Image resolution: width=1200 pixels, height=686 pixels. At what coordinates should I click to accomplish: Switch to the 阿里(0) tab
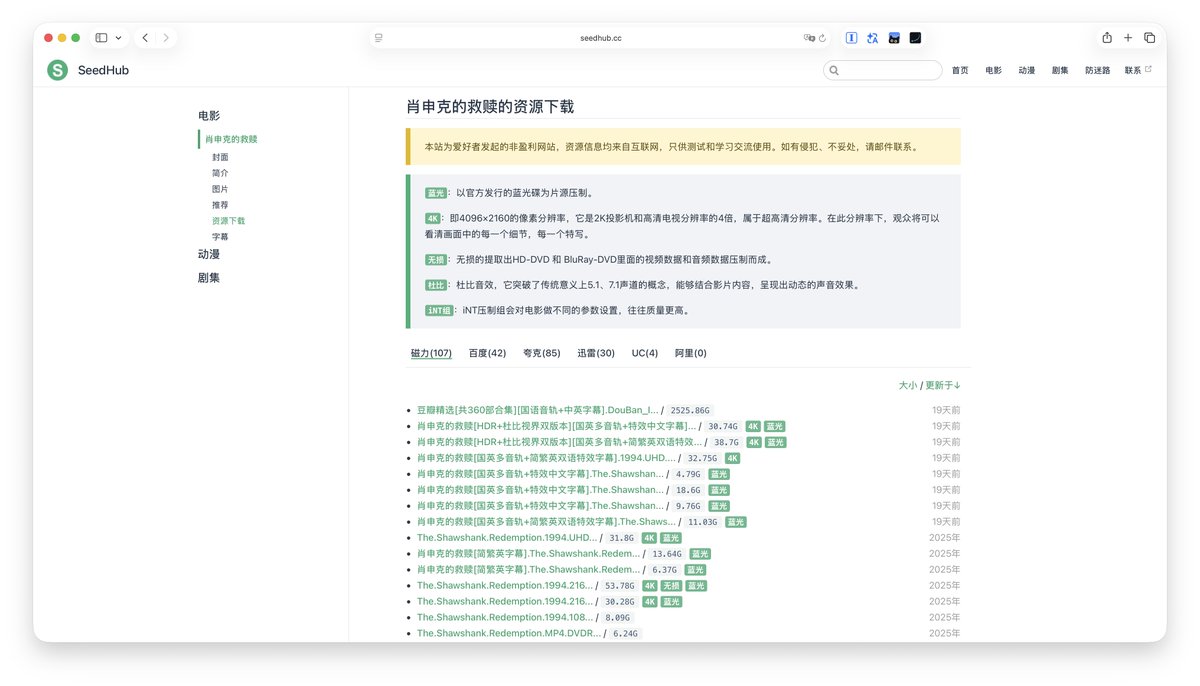691,353
